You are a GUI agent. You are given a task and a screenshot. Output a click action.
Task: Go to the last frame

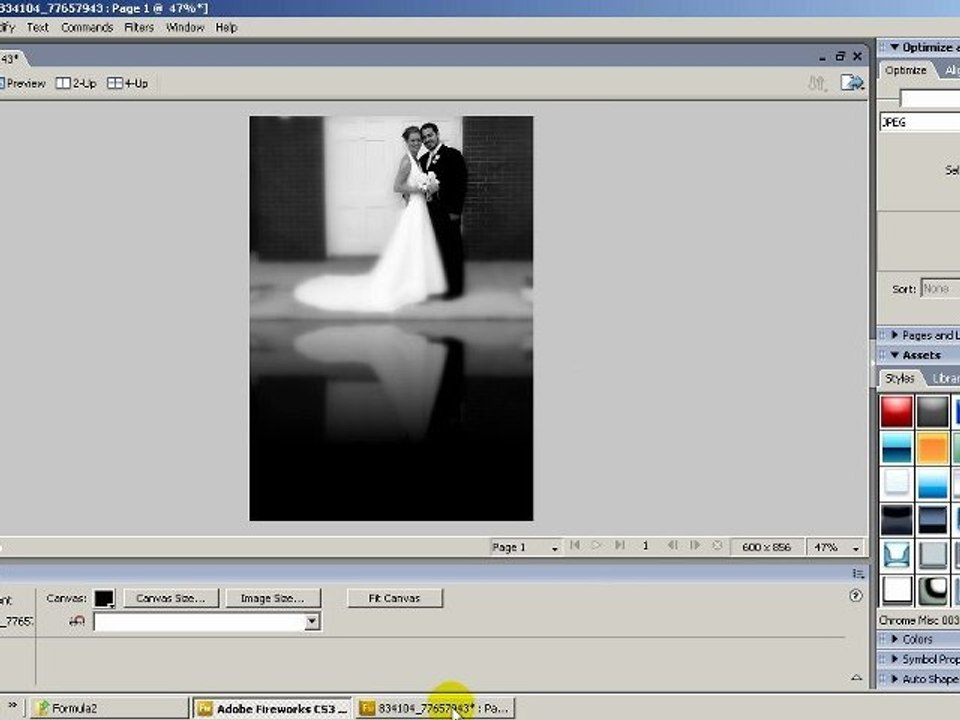[620, 546]
